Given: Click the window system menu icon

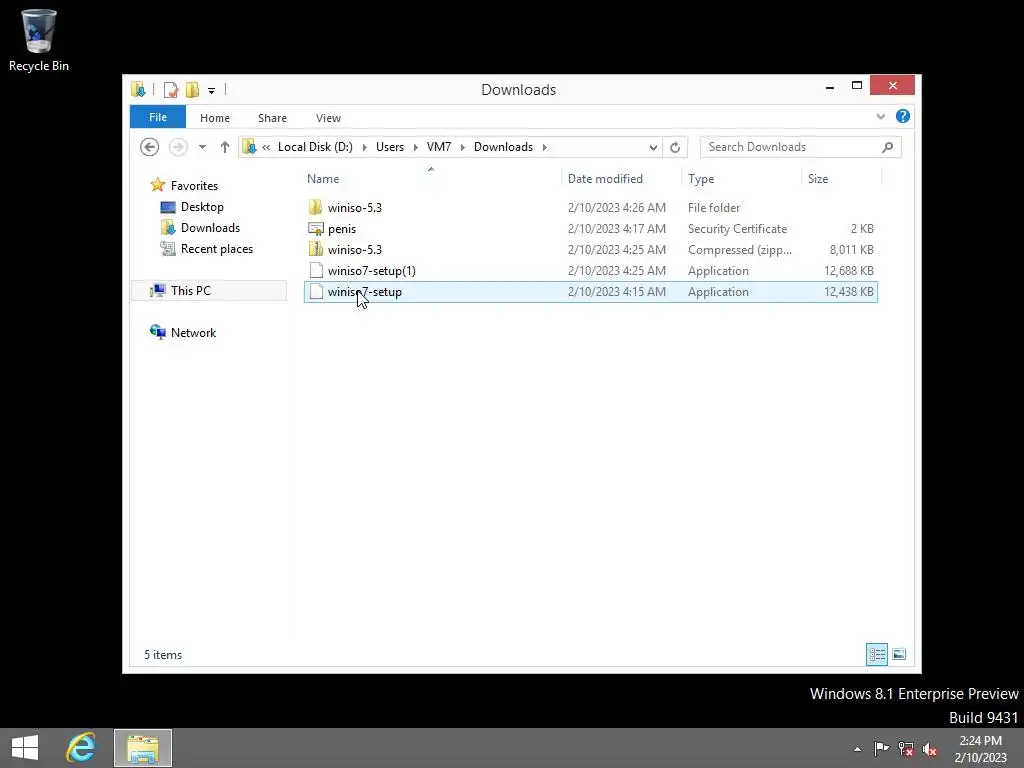Looking at the screenshot, I should pyautogui.click(x=138, y=89).
